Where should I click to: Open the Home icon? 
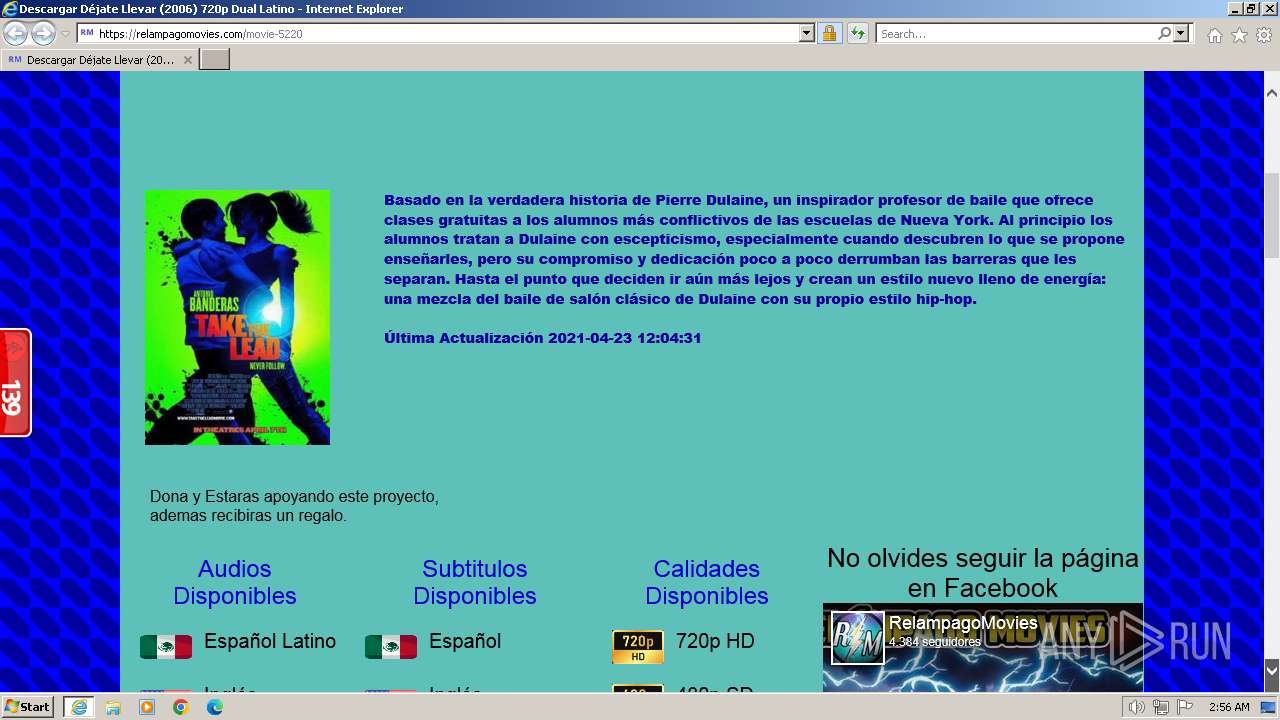click(1214, 35)
